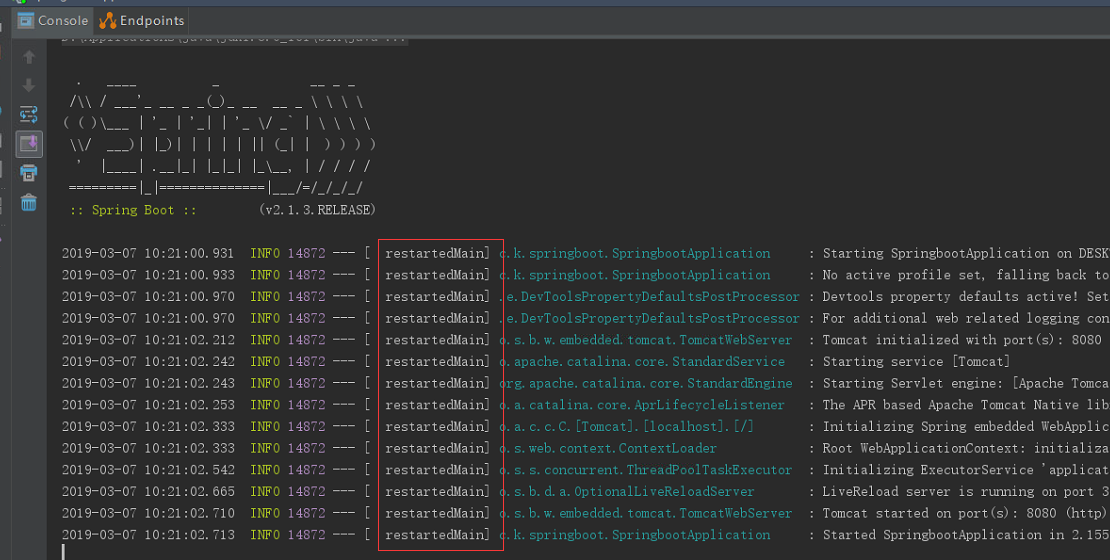Click timestamp '2019-03-07 10:21:02.710'
The image size is (1110, 560).
[148, 513]
